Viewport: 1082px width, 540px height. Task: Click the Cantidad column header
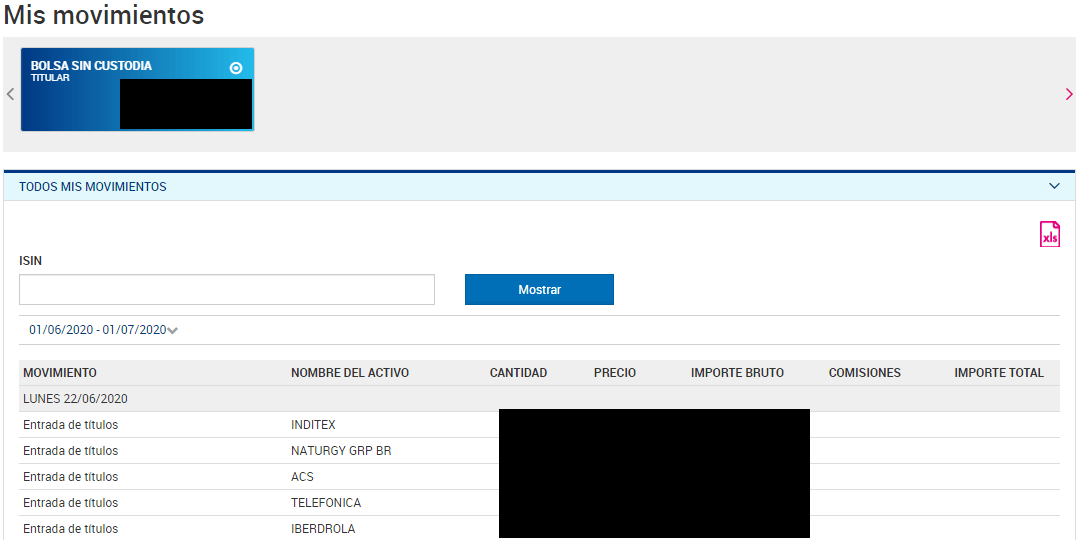coord(518,373)
